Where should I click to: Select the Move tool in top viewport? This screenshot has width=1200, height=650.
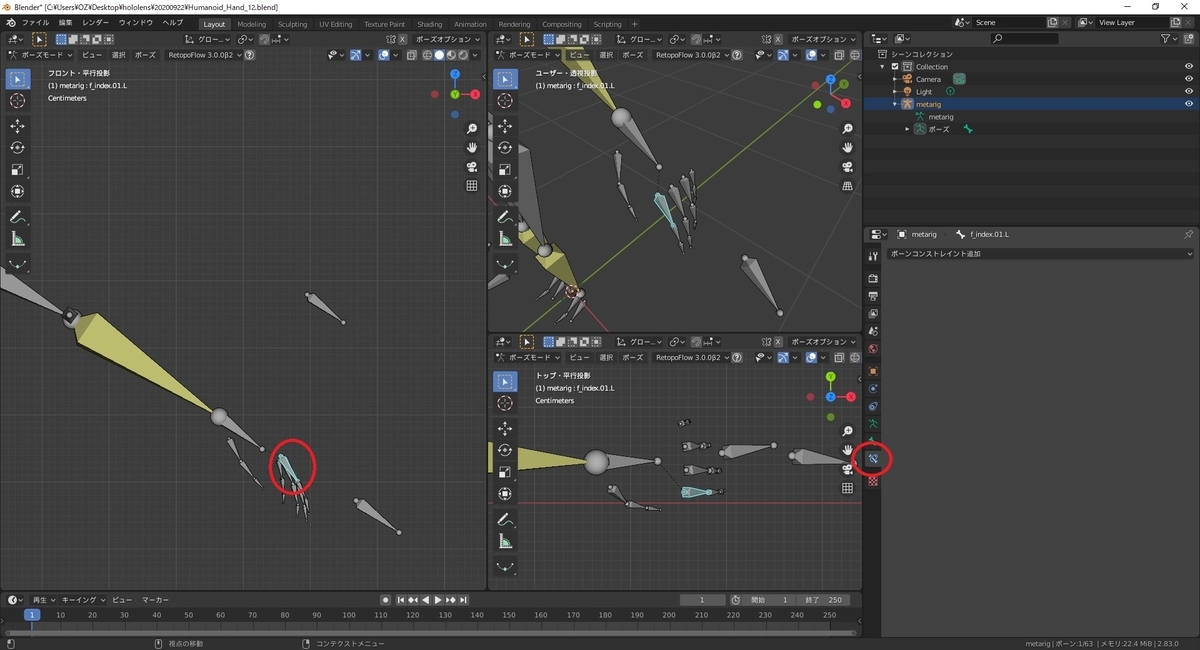click(x=506, y=428)
